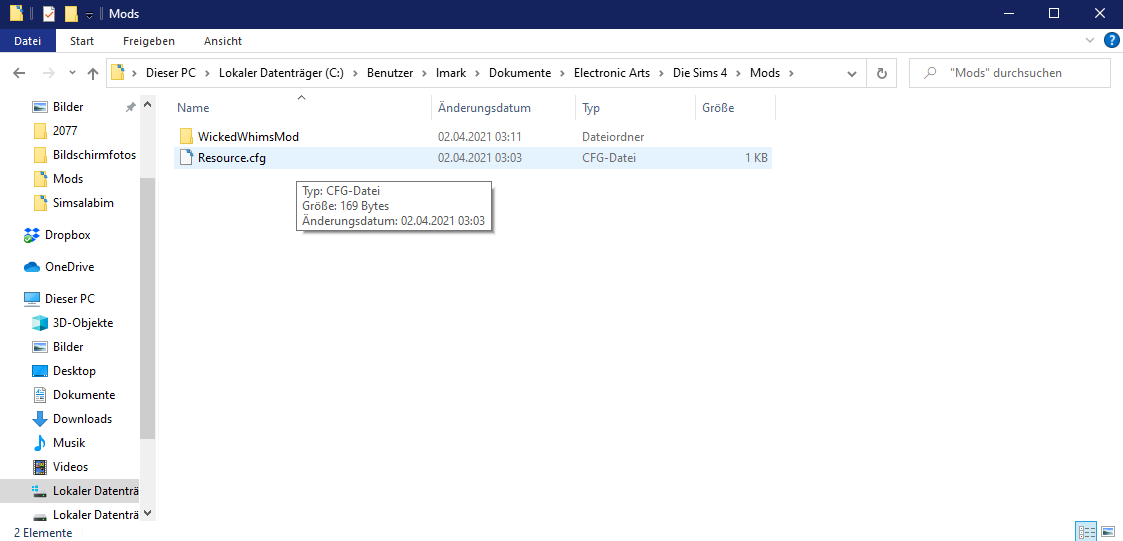Click the Resource.cfg file icon

coord(186,158)
